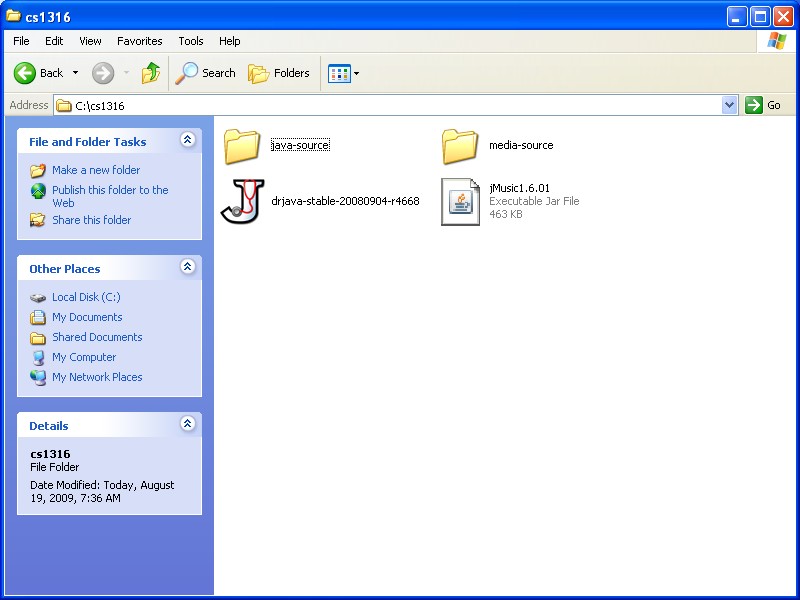The image size is (800, 600).
Task: Open the Favorites menu
Action: pos(139,41)
